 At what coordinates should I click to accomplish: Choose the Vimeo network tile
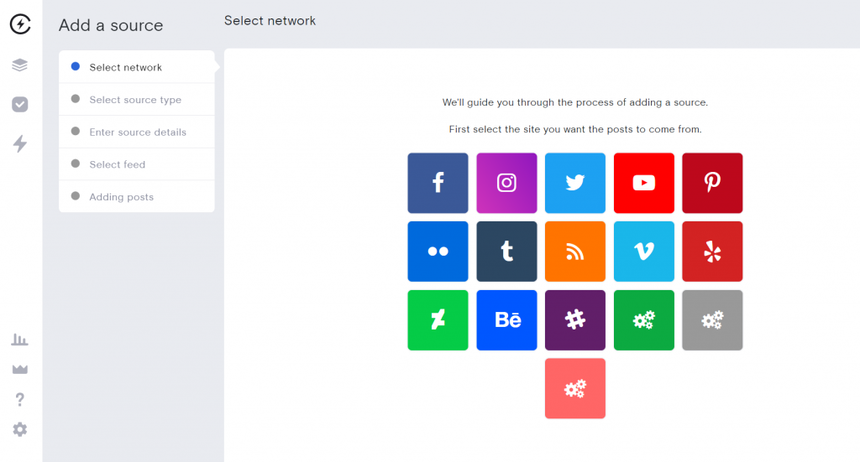(644, 251)
